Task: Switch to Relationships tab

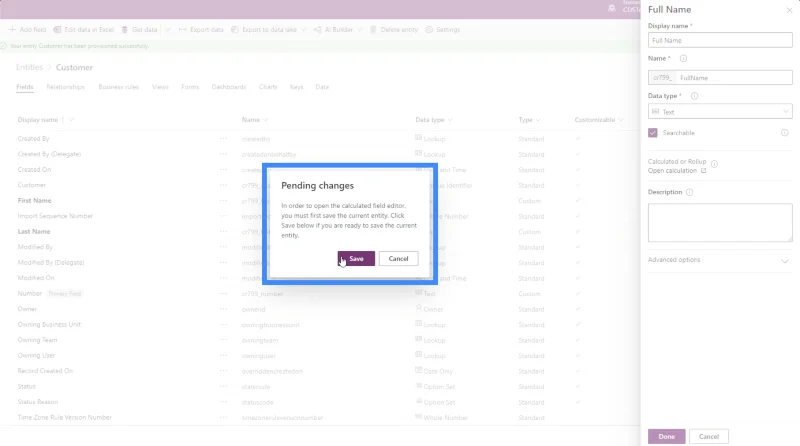Action: 65,87
